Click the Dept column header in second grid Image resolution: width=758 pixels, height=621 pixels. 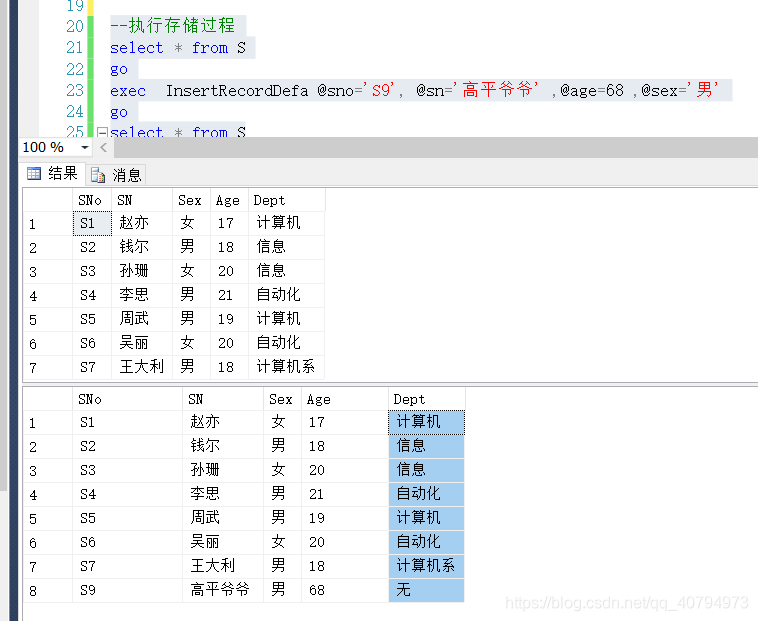point(426,399)
